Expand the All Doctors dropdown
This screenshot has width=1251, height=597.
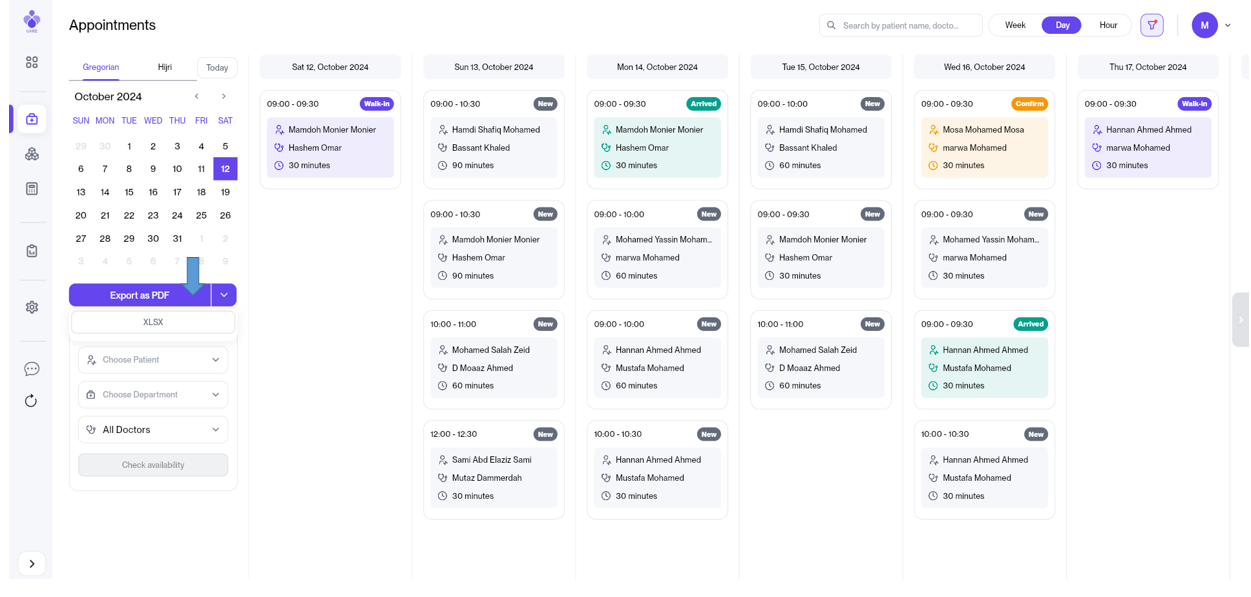[x=153, y=430]
